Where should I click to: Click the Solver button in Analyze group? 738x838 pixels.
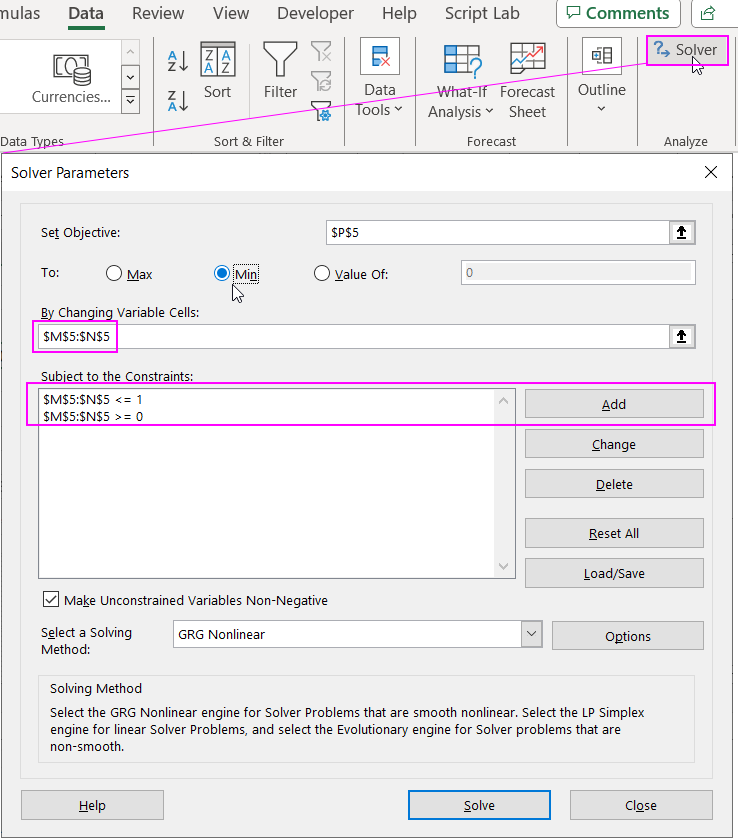point(686,50)
